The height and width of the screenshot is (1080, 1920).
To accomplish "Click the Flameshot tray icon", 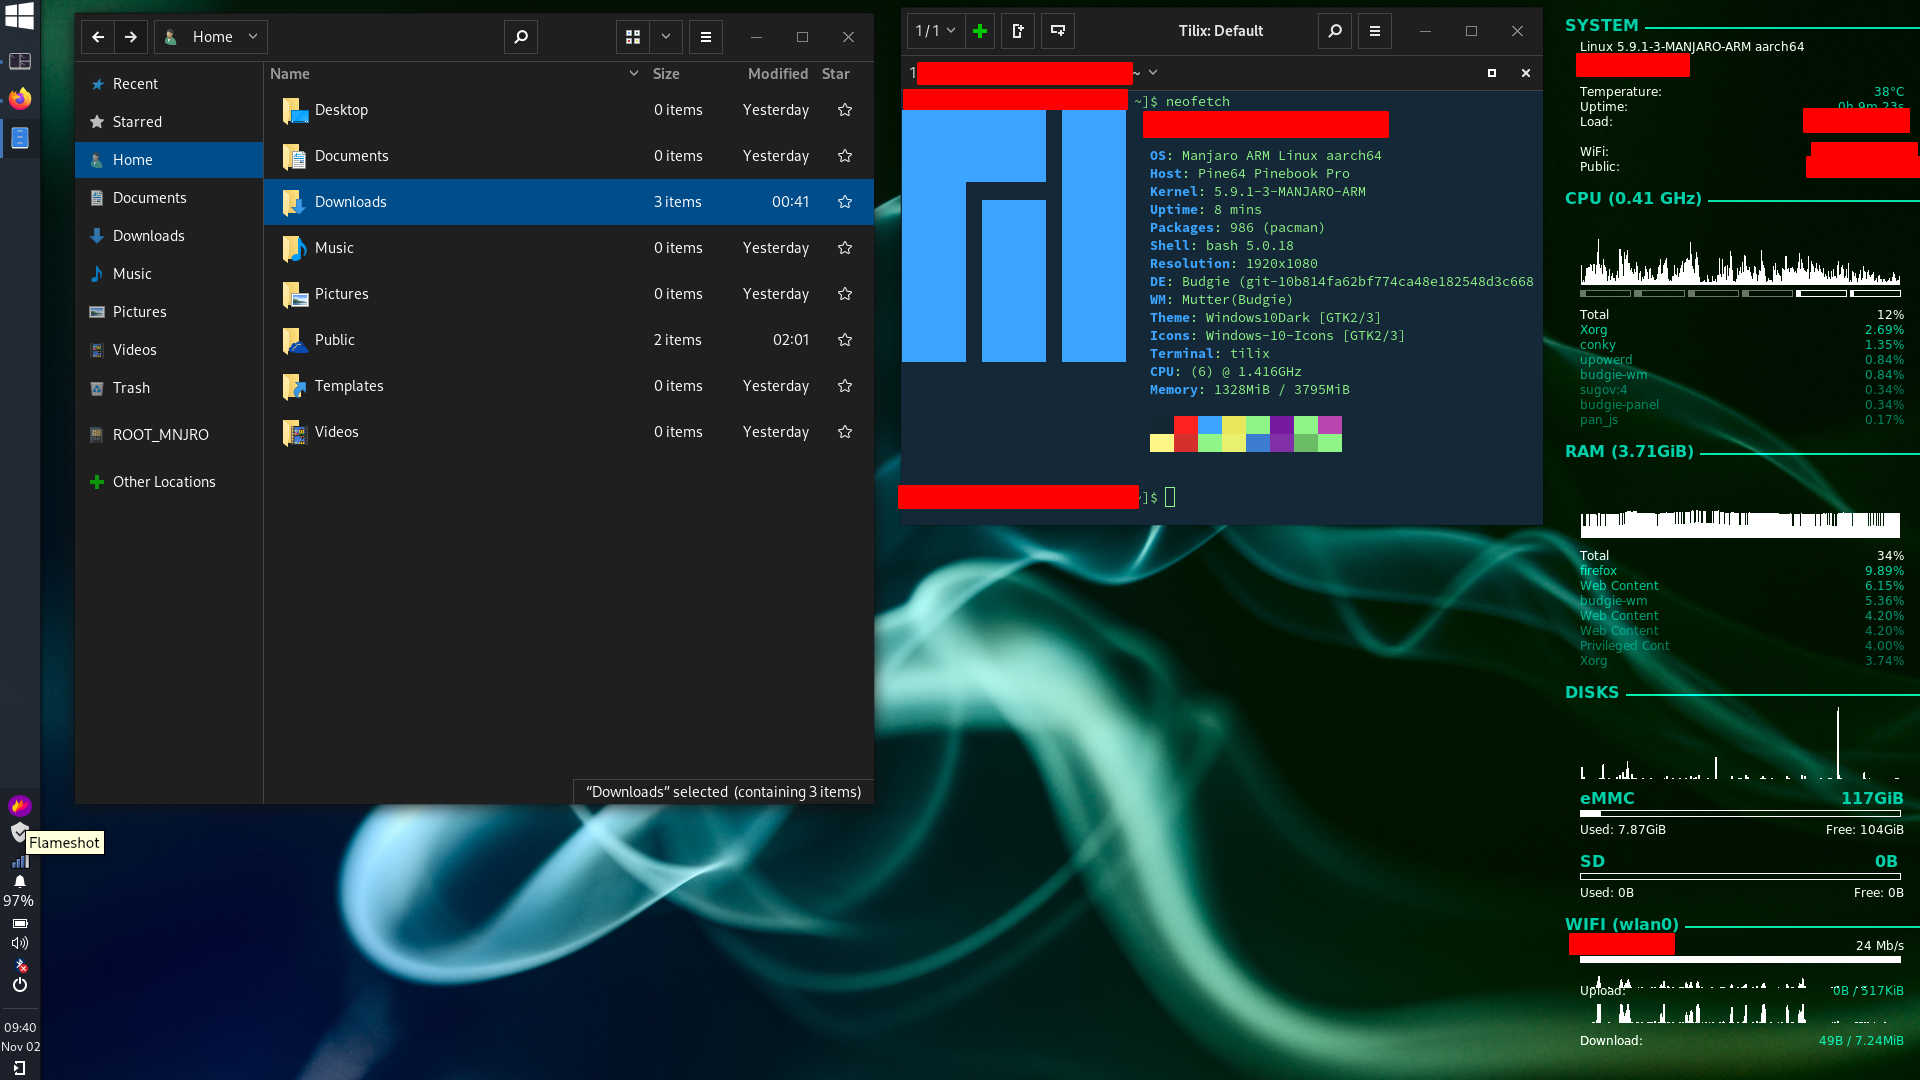I will (19, 806).
